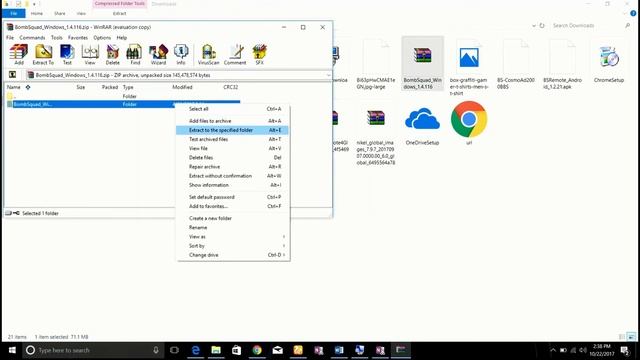Click the Info toolbar icon

click(181, 54)
